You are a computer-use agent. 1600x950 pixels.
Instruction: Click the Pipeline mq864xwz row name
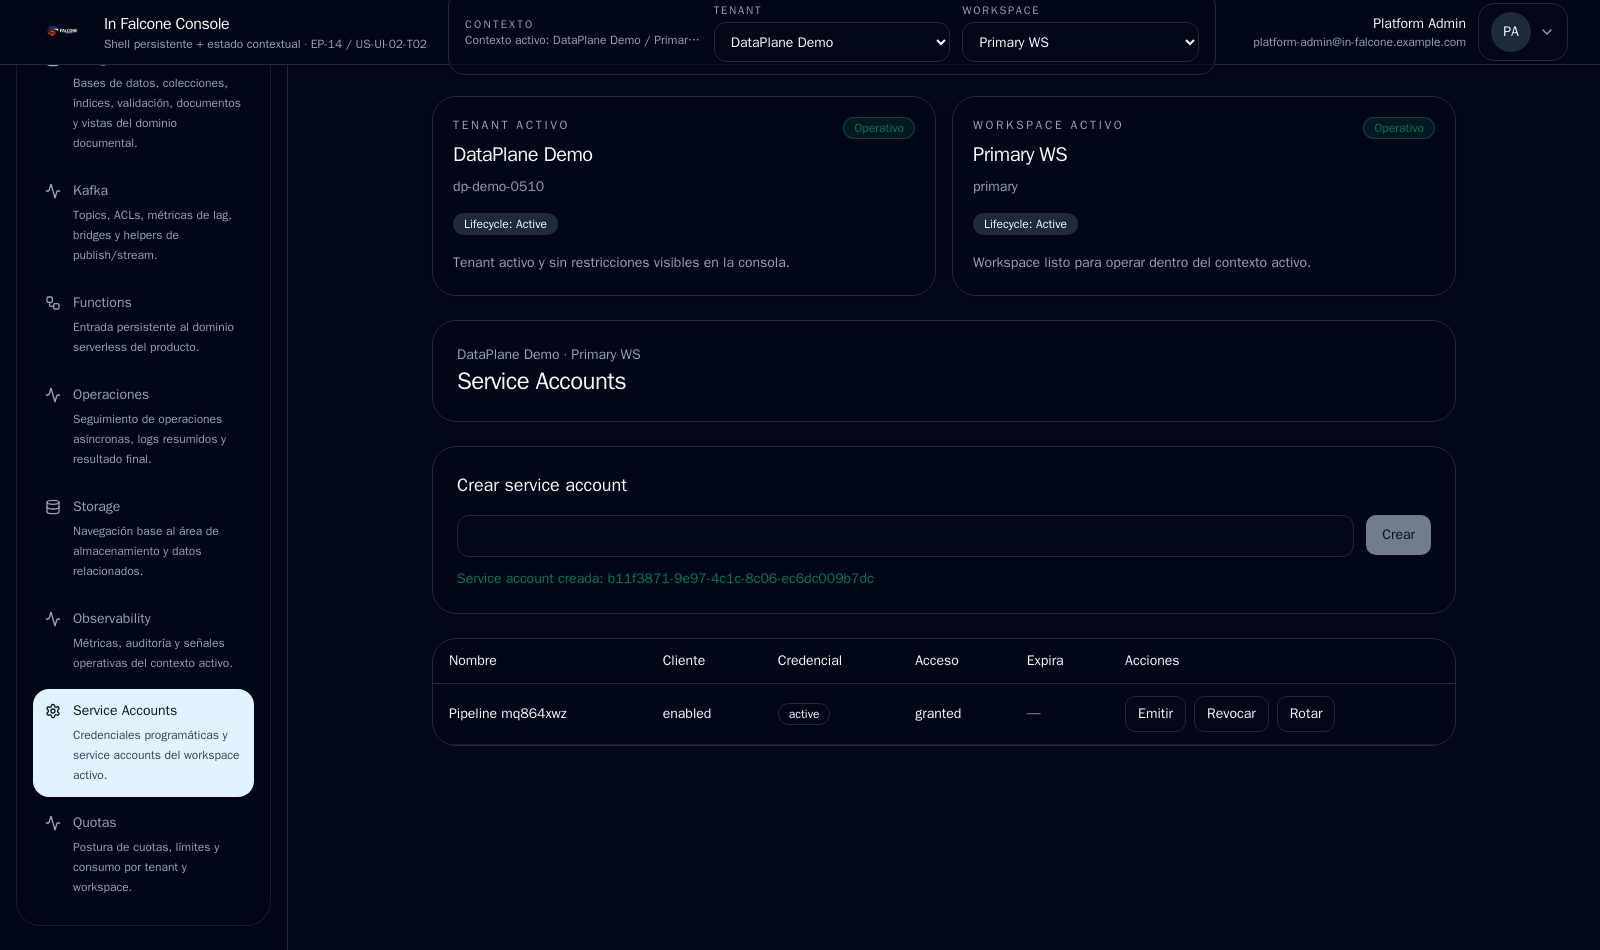tap(508, 714)
